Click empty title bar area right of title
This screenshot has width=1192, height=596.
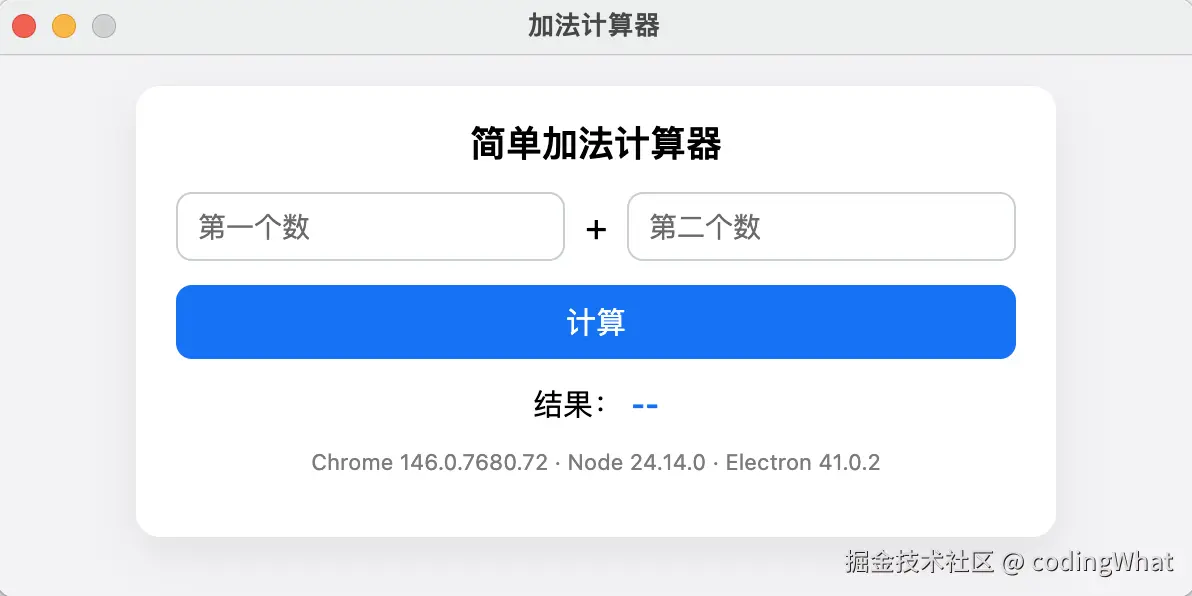(900, 26)
